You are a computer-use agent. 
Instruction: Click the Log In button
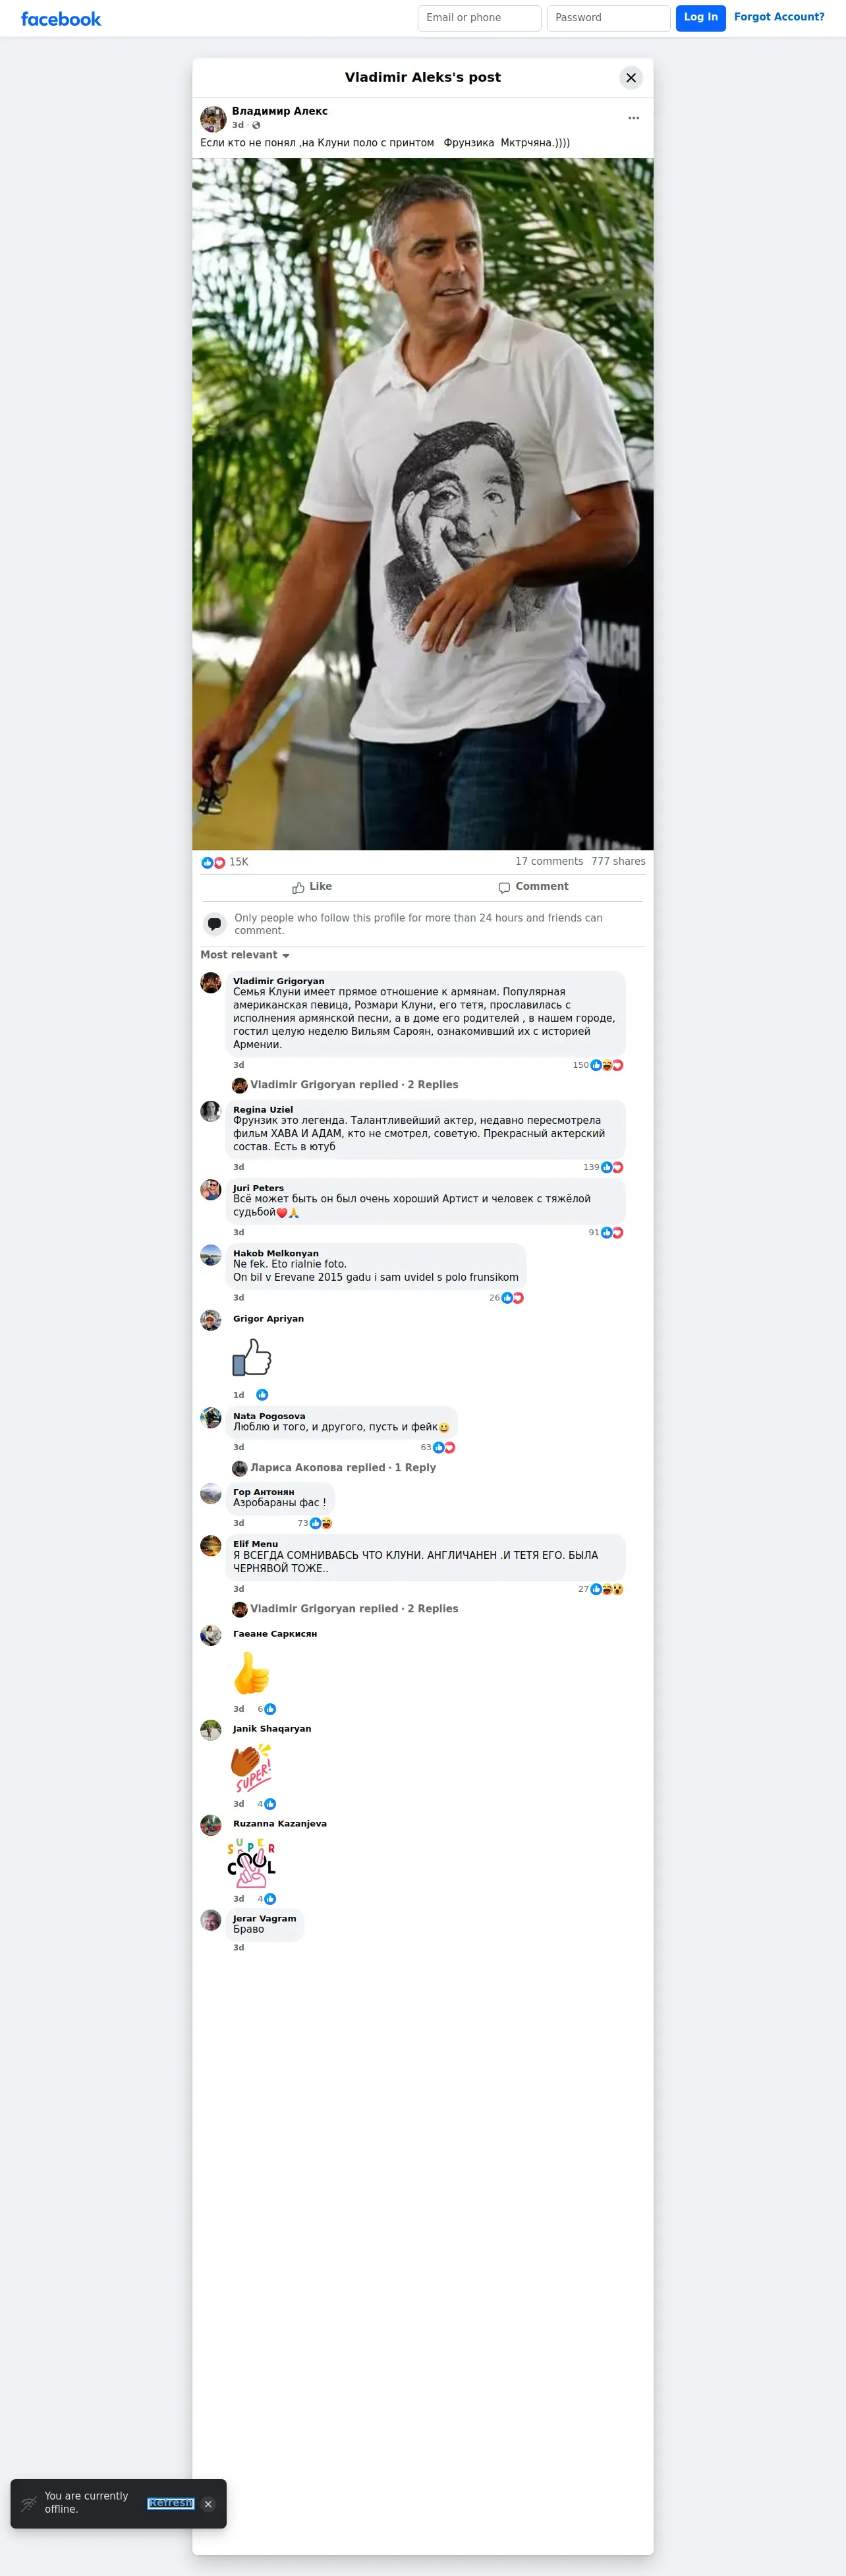pyautogui.click(x=701, y=18)
